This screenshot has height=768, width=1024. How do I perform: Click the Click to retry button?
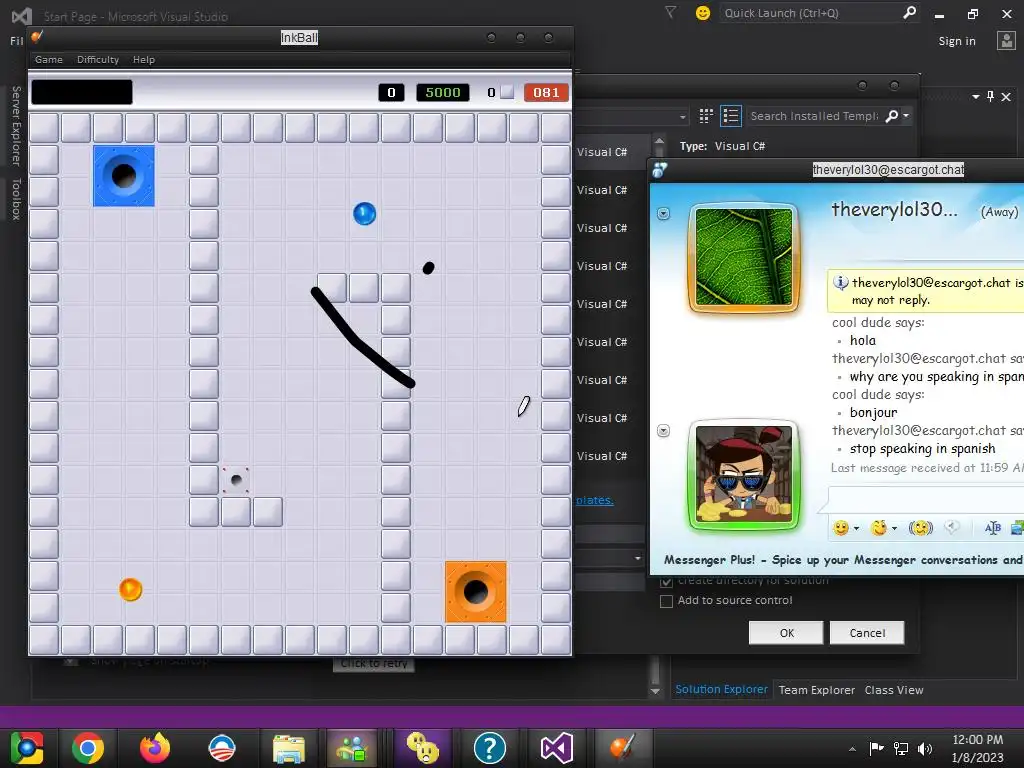point(374,664)
